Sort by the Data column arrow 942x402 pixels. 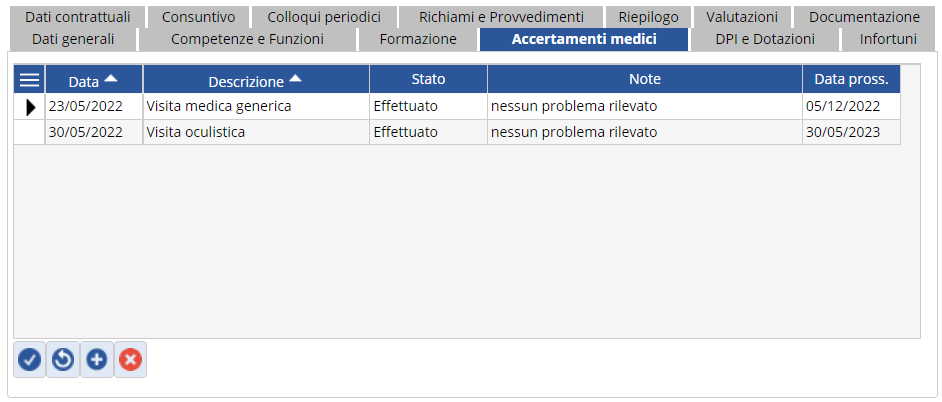pos(110,79)
